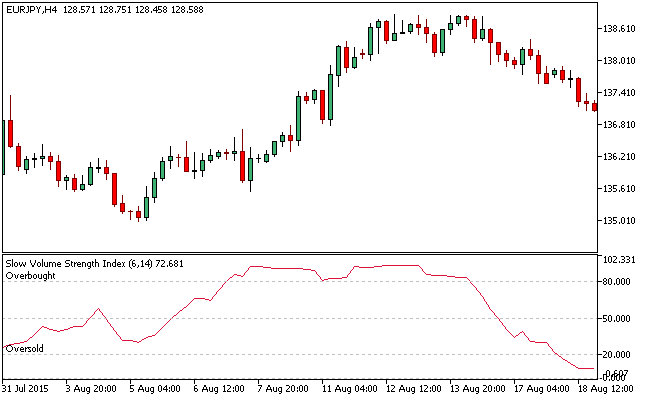Select the Overbought level label
The width and height of the screenshot is (650, 400).
[x=28, y=275]
